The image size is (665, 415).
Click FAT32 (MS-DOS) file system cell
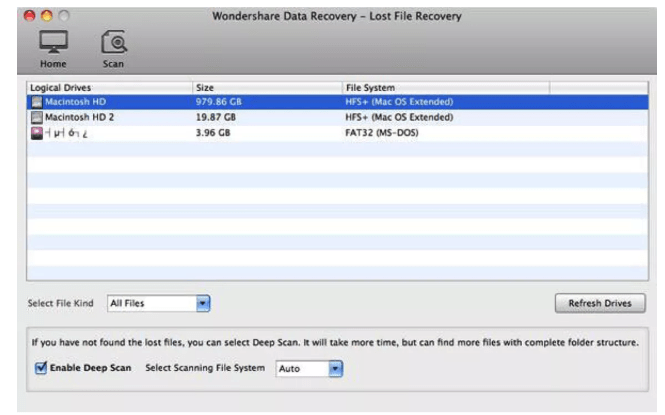(x=382, y=133)
